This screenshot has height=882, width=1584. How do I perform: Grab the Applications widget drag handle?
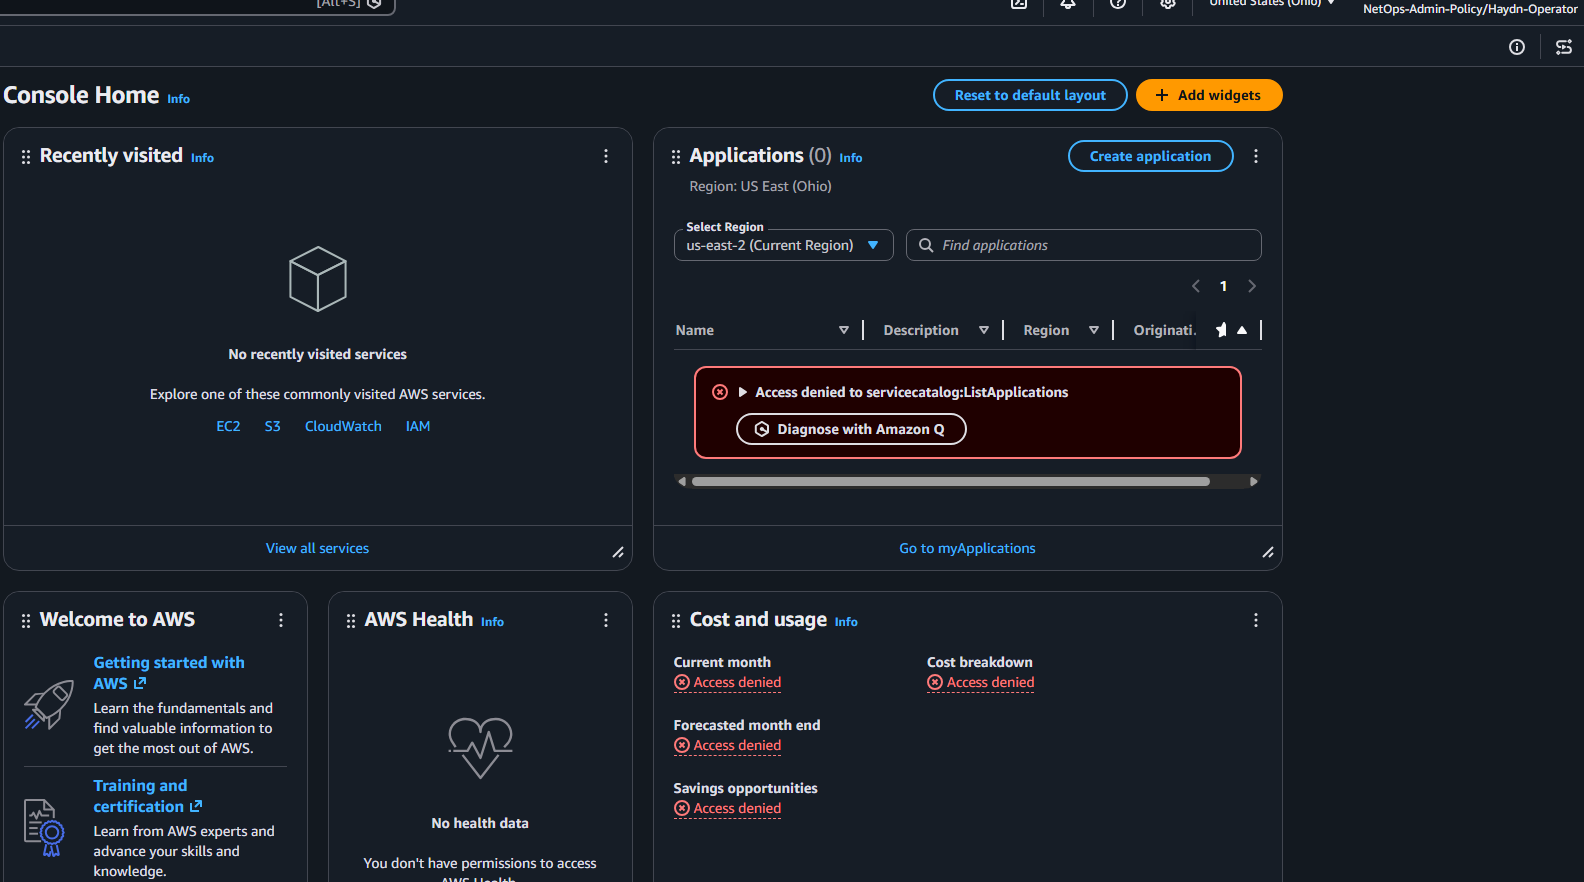[x=676, y=157]
